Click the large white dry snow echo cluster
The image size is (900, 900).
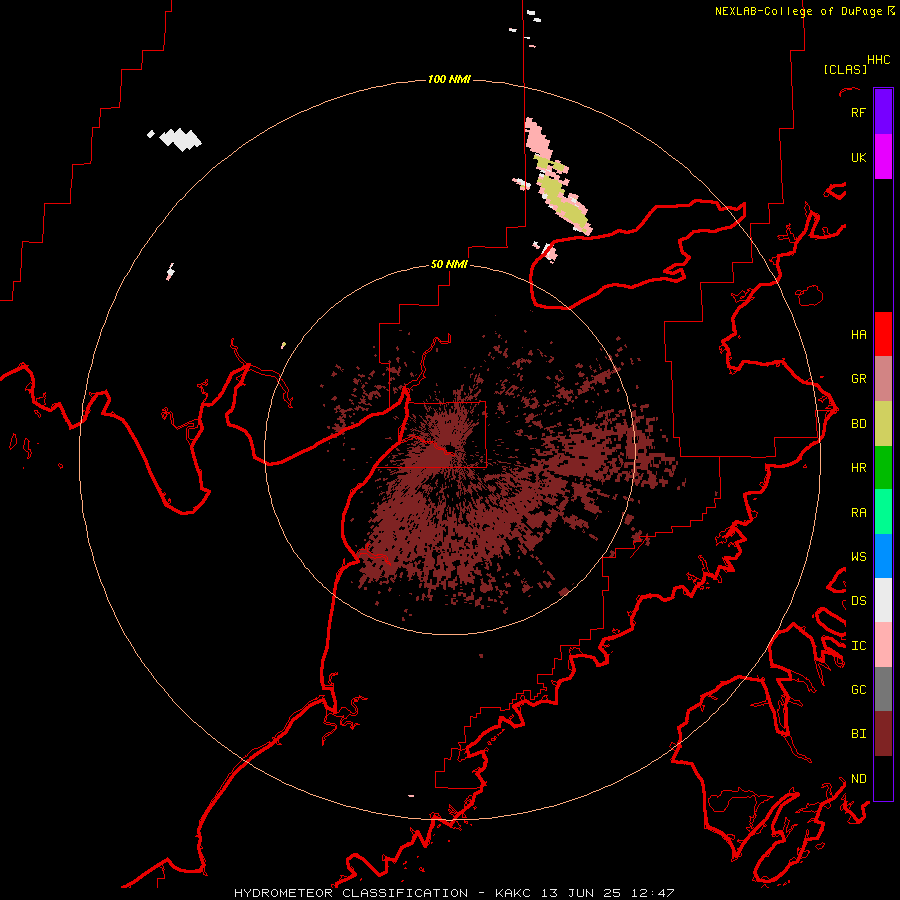[x=180, y=139]
